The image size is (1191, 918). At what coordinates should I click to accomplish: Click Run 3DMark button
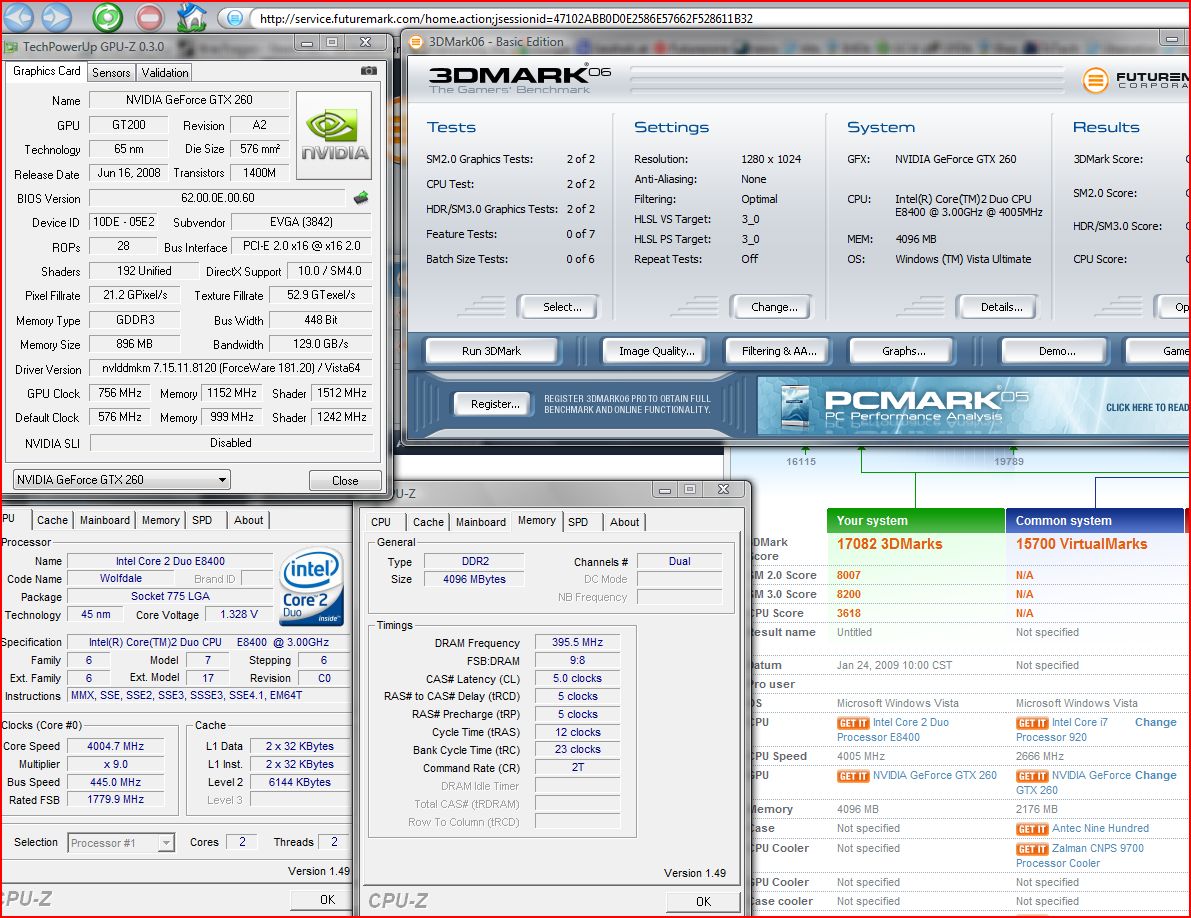pos(491,351)
